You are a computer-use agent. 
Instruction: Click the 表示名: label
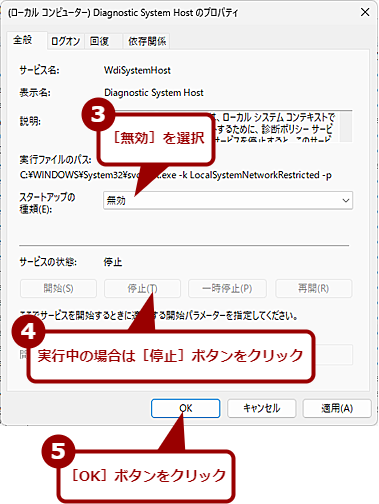(x=35, y=93)
